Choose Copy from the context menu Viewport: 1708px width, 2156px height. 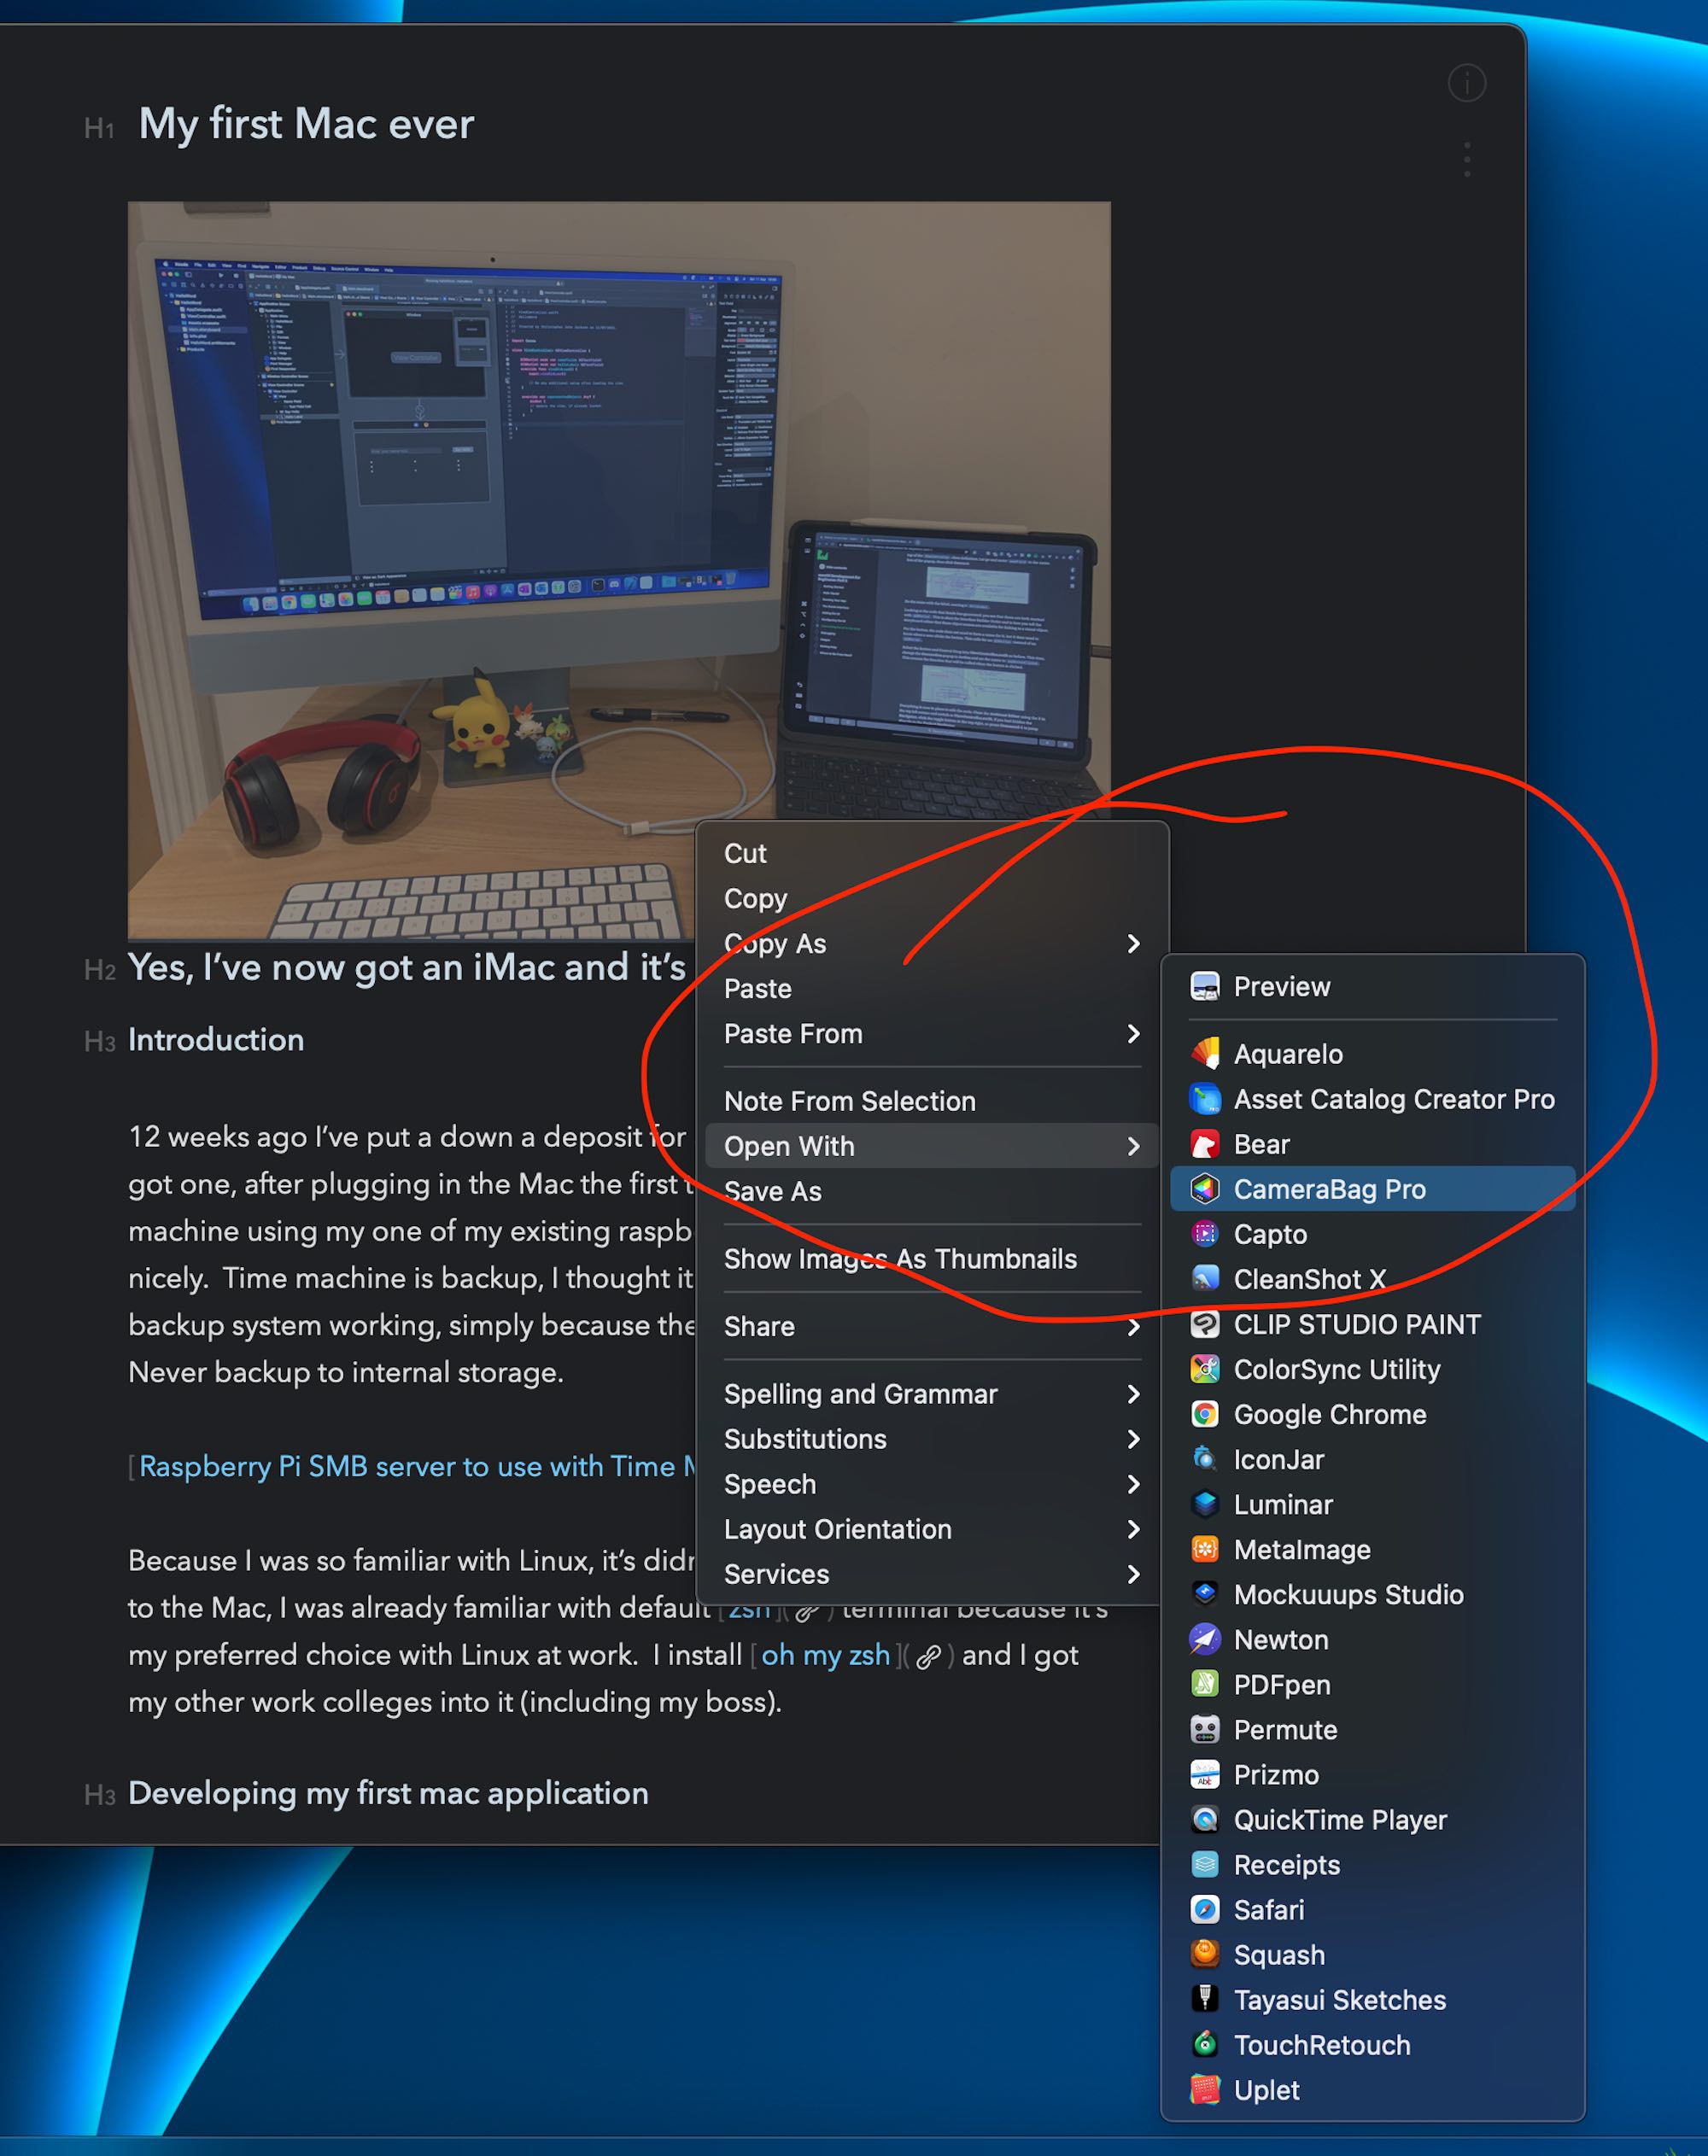(x=932, y=898)
